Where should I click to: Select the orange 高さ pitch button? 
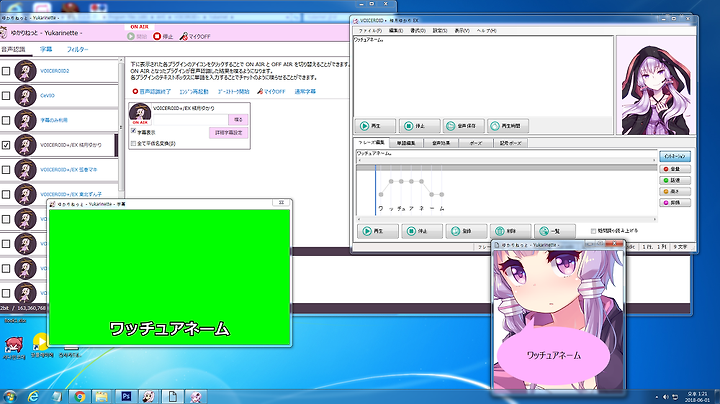point(675,191)
